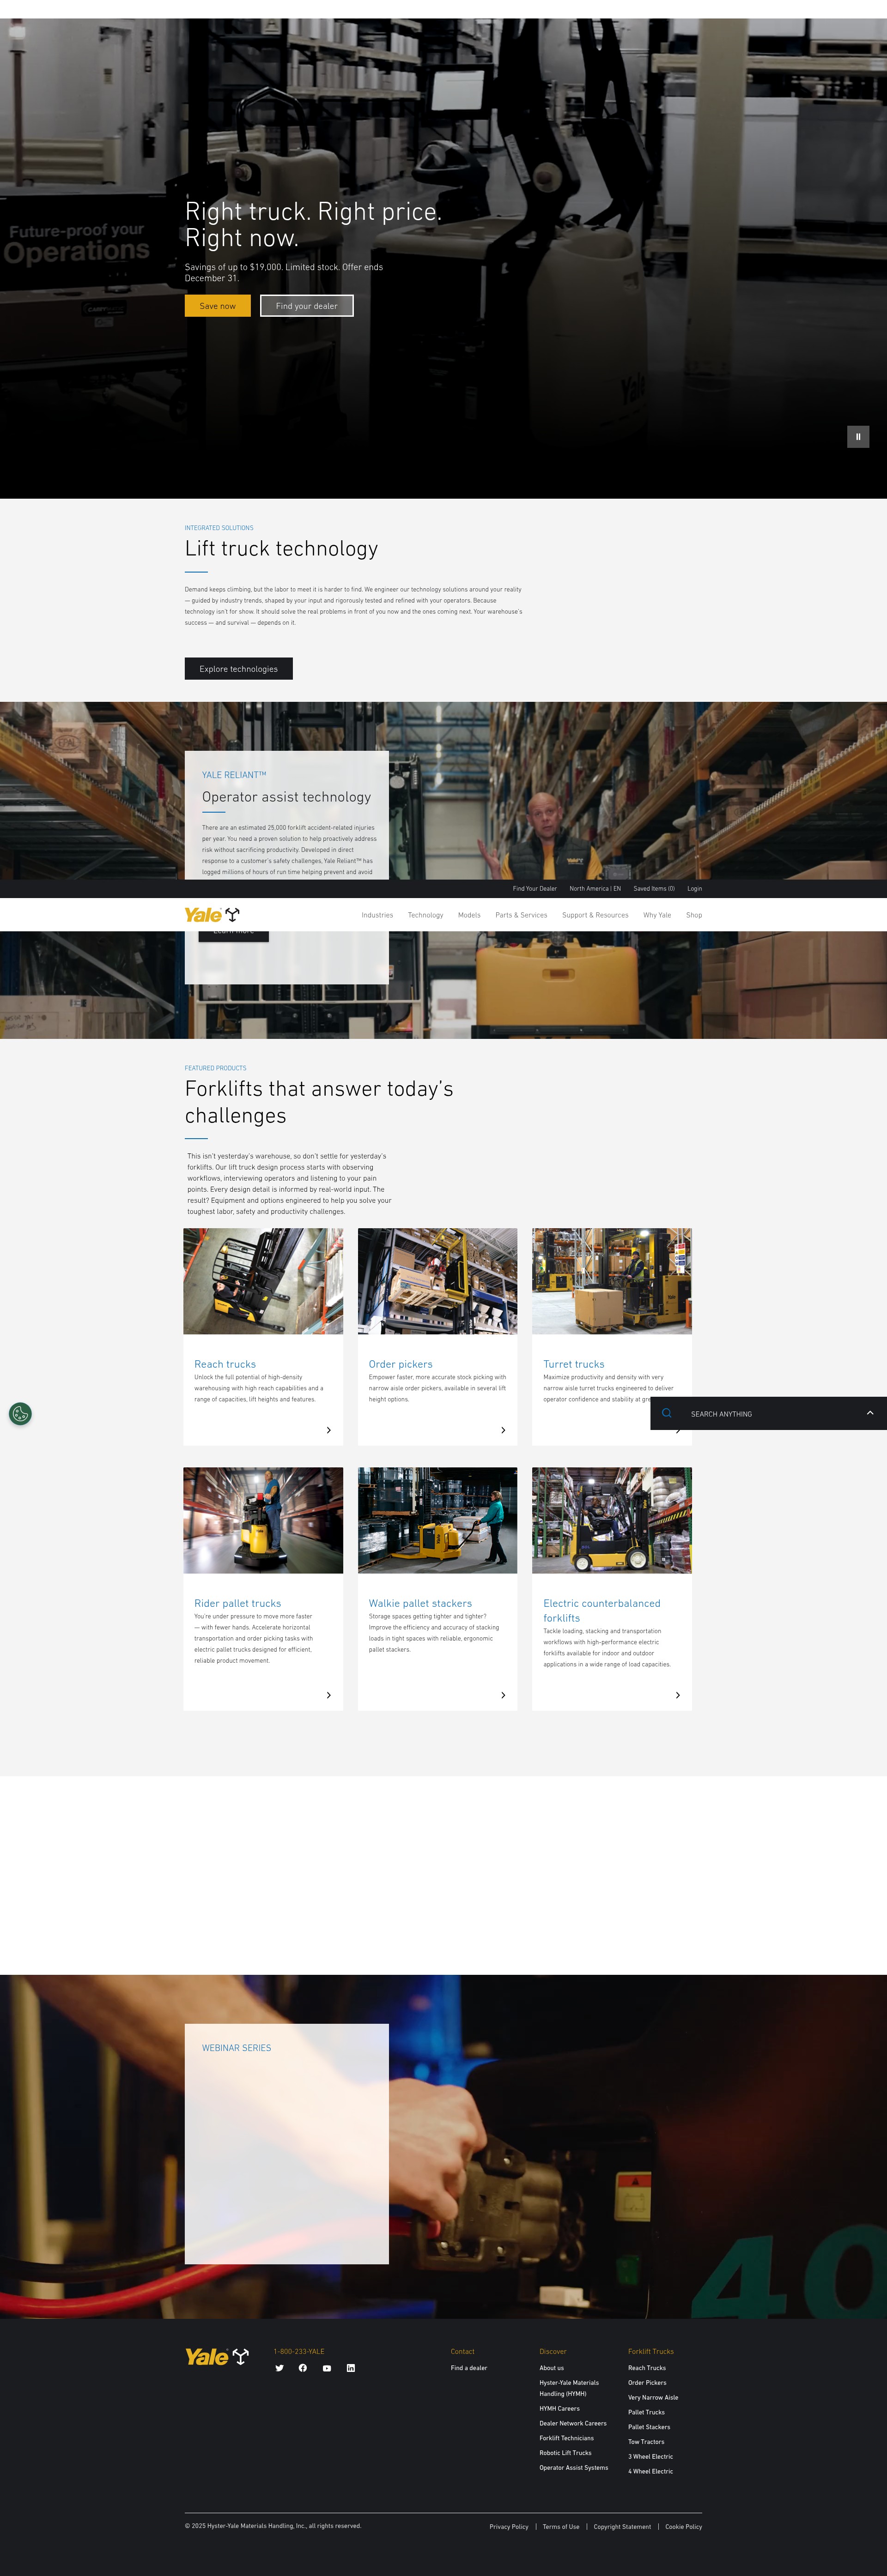This screenshot has width=887, height=2576.
Task: Open Rider pallet trucks card image
Action: click(x=263, y=1520)
